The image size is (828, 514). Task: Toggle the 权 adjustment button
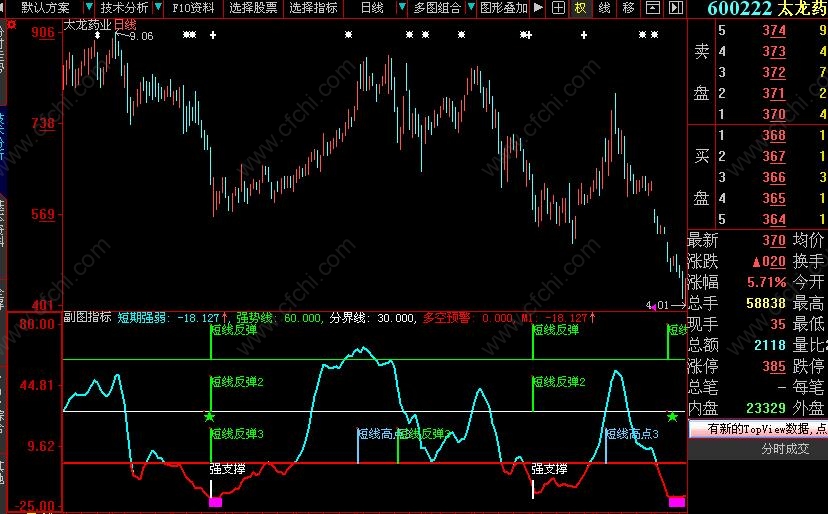click(x=580, y=8)
